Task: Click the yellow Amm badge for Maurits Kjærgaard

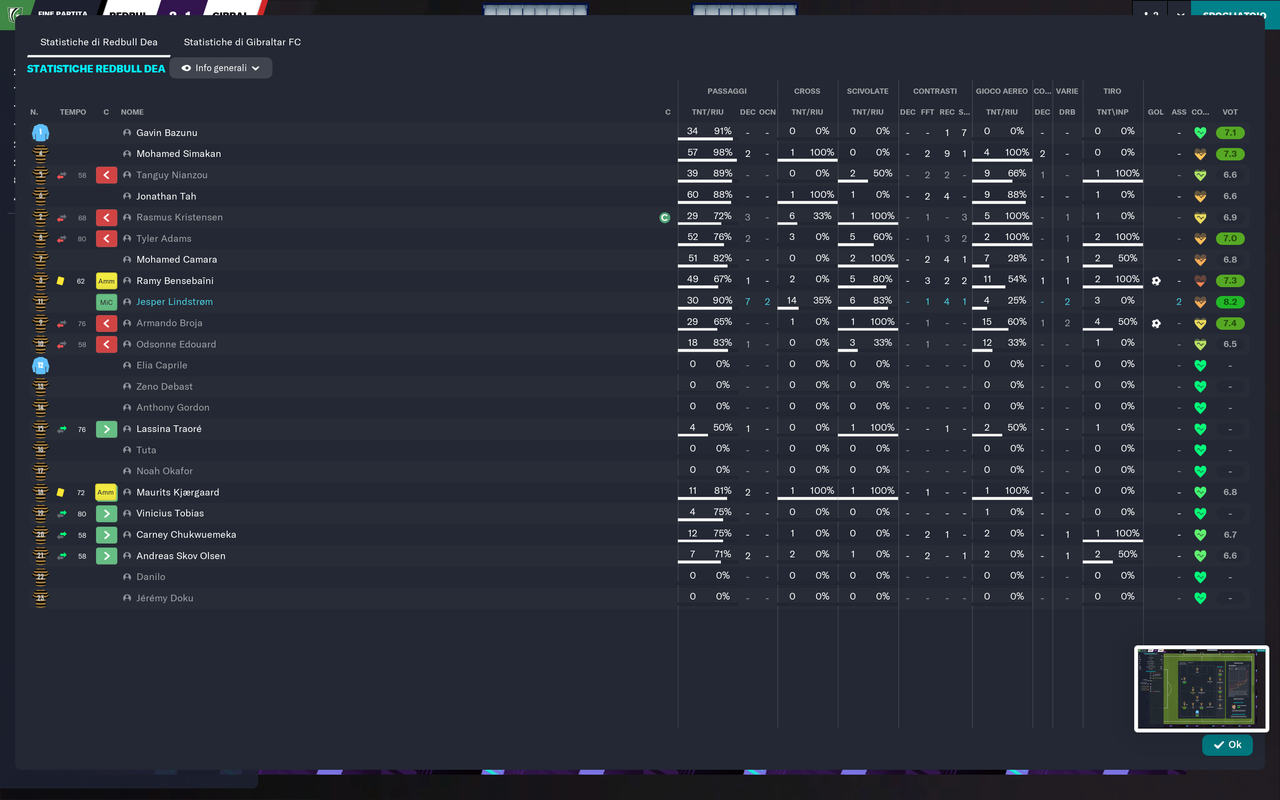Action: click(106, 493)
